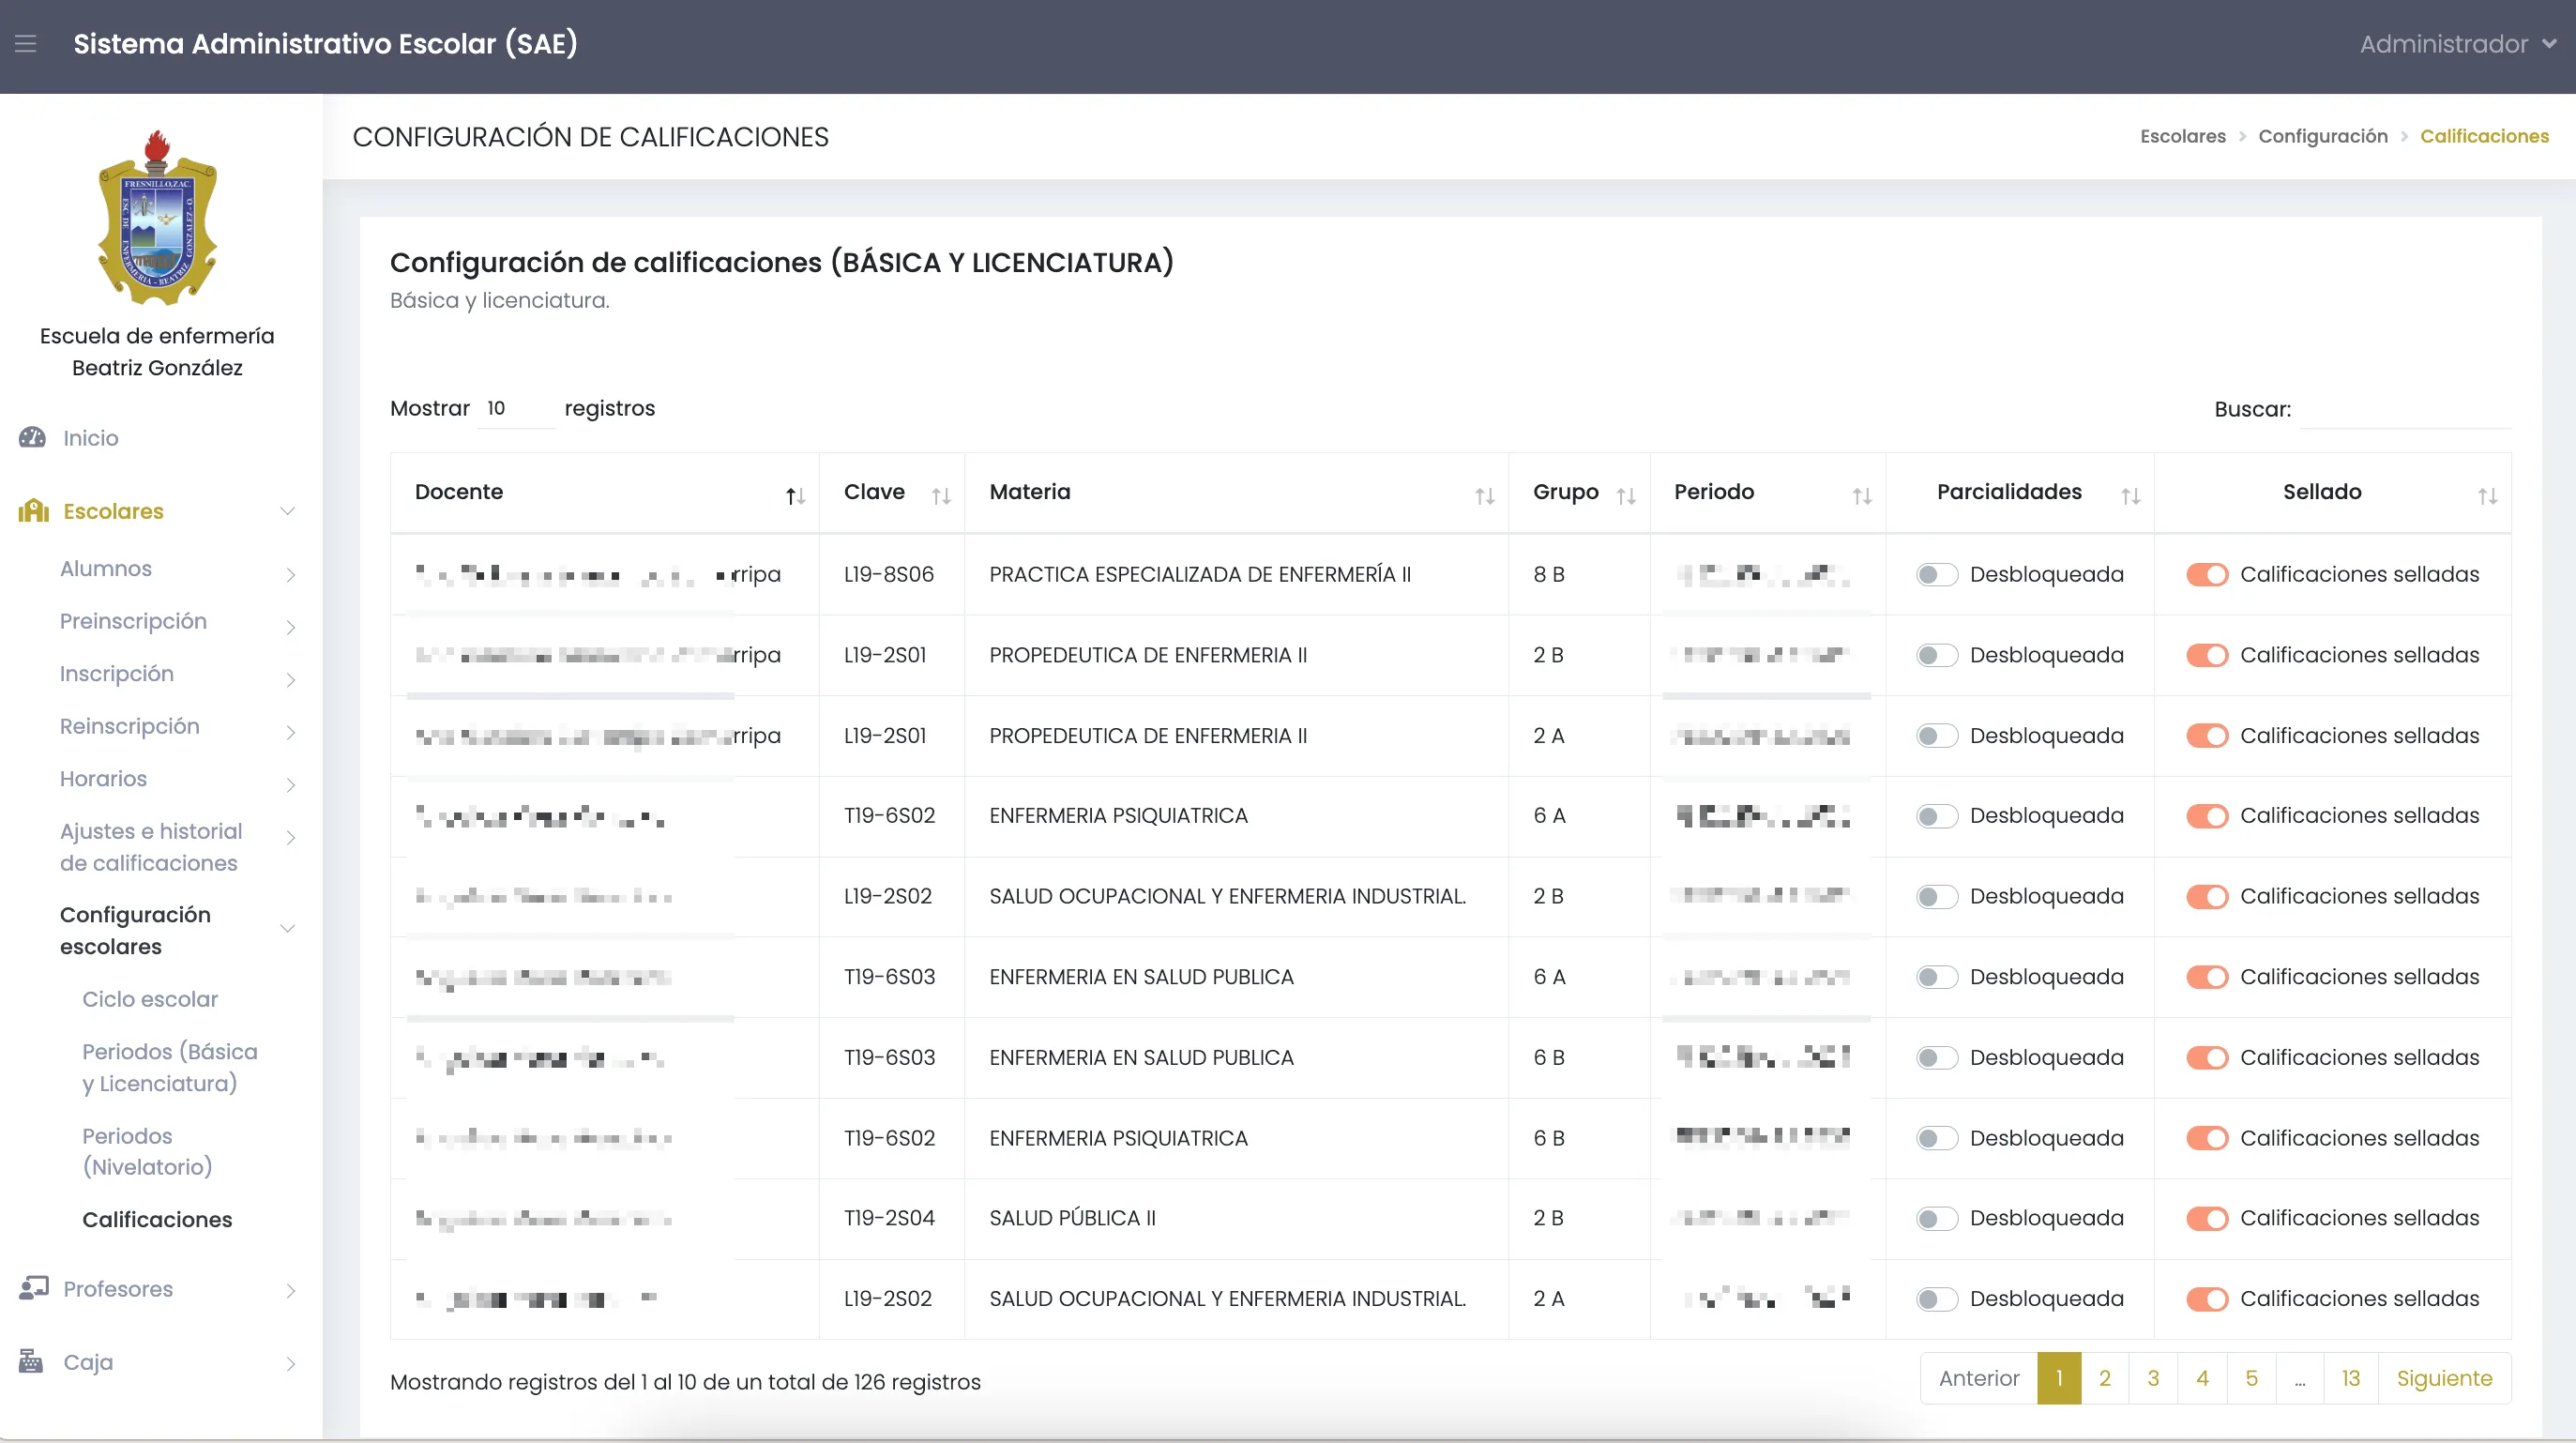Click Configuración breadcrumb link
Screen dimensions: 2576x1443
(2323, 136)
